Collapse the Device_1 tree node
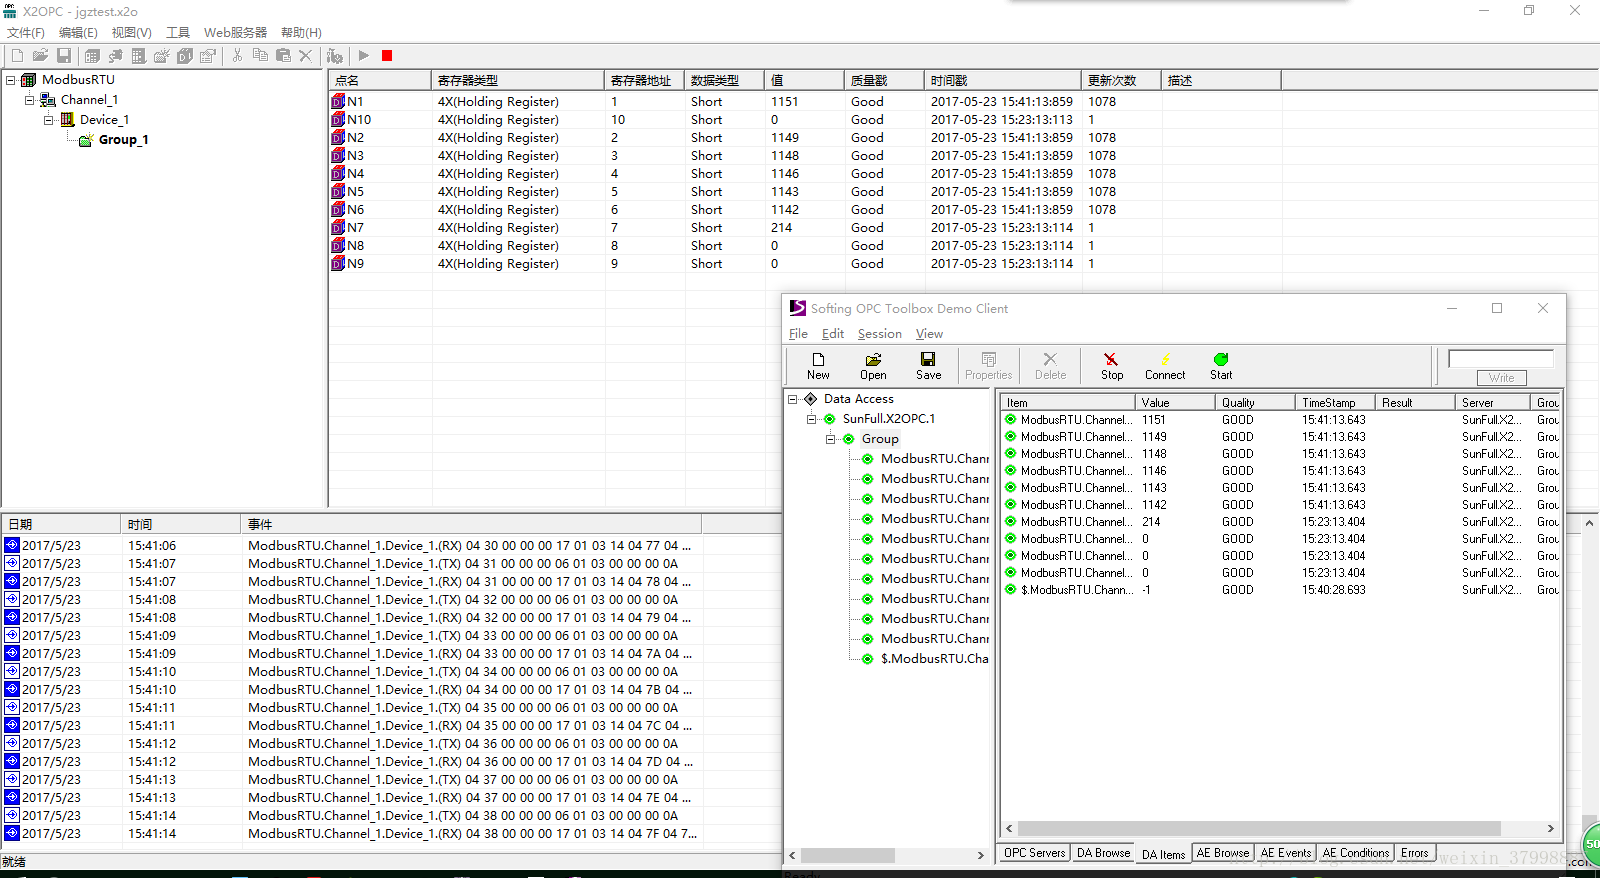The width and height of the screenshot is (1600, 878). (49, 120)
